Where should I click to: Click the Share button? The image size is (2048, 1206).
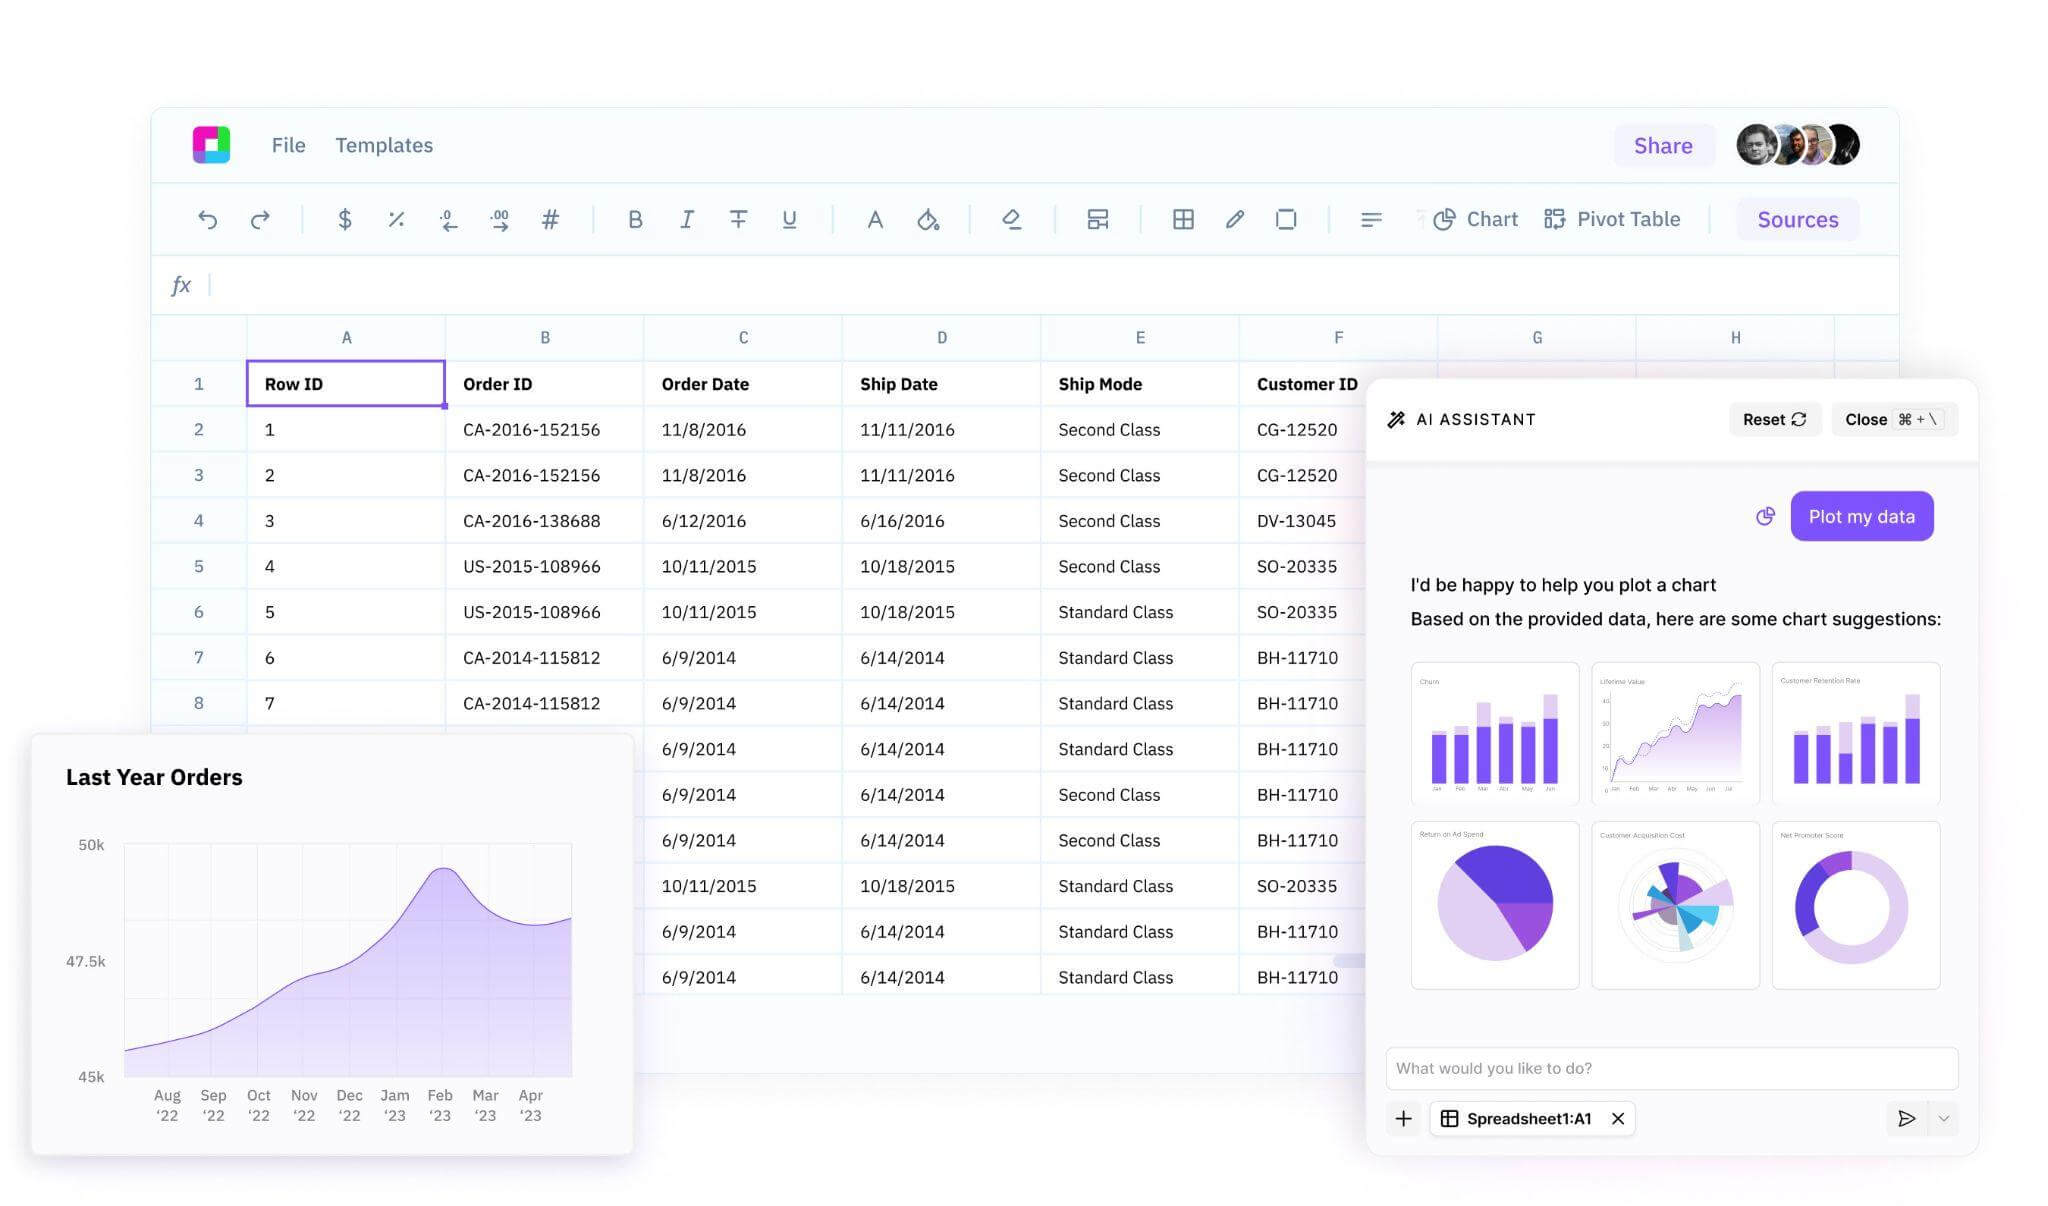click(x=1663, y=145)
